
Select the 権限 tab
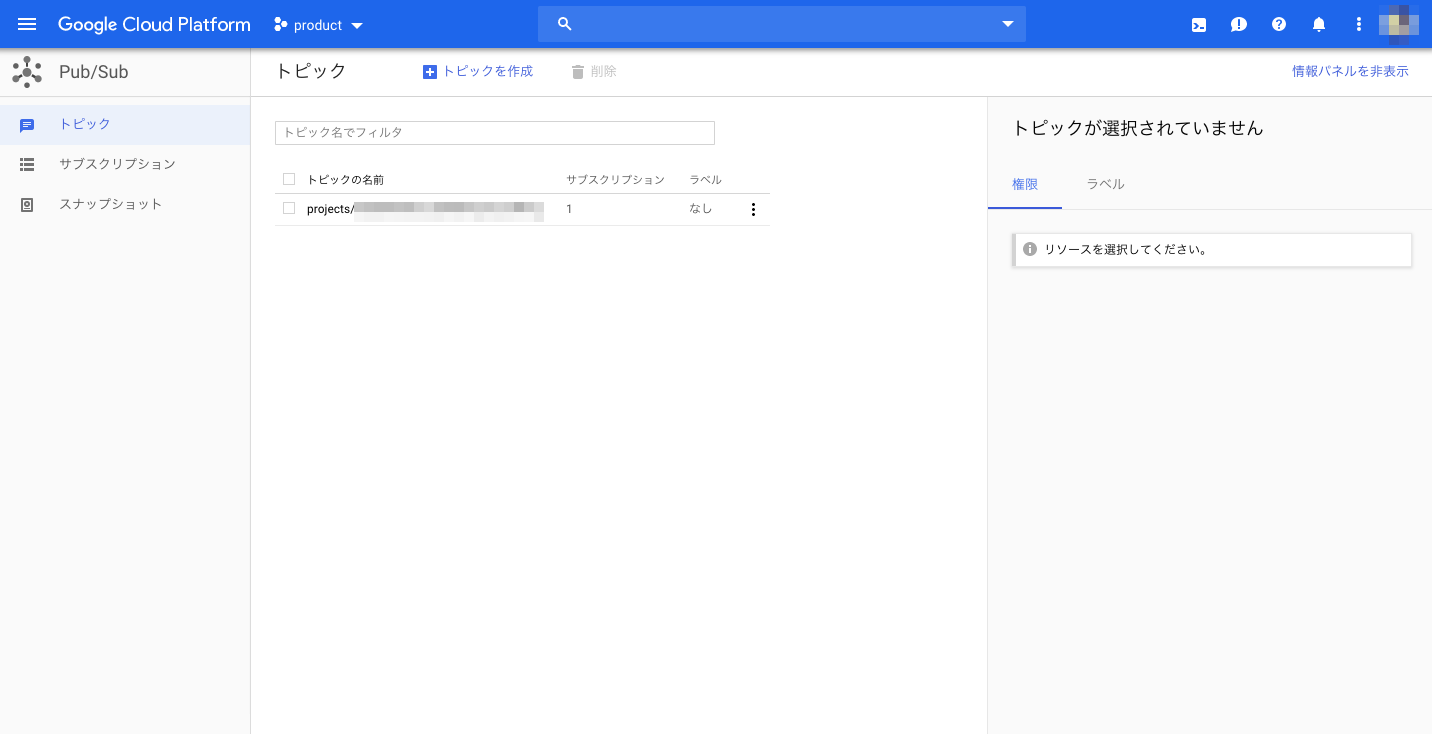[x=1025, y=184]
